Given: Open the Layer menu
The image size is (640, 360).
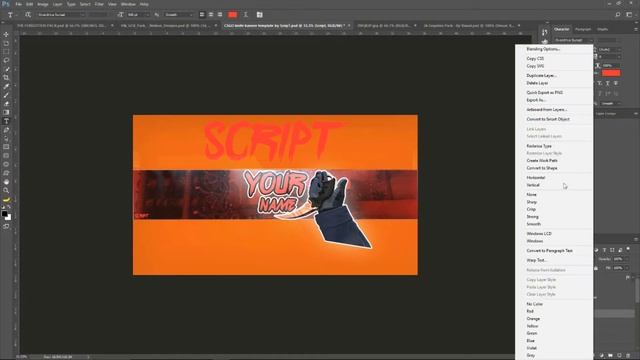Looking at the screenshot, I should pos(58,4).
